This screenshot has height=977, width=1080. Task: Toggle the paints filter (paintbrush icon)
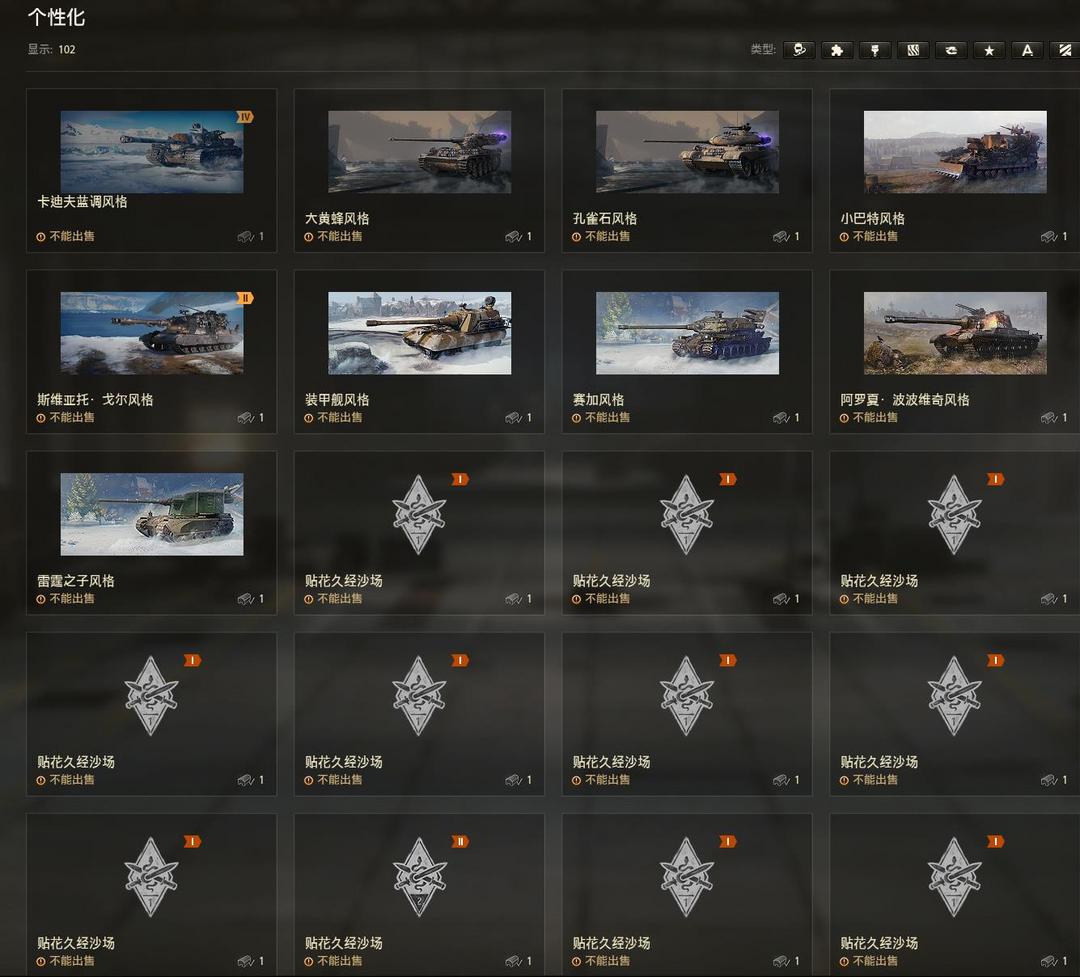click(x=875, y=50)
